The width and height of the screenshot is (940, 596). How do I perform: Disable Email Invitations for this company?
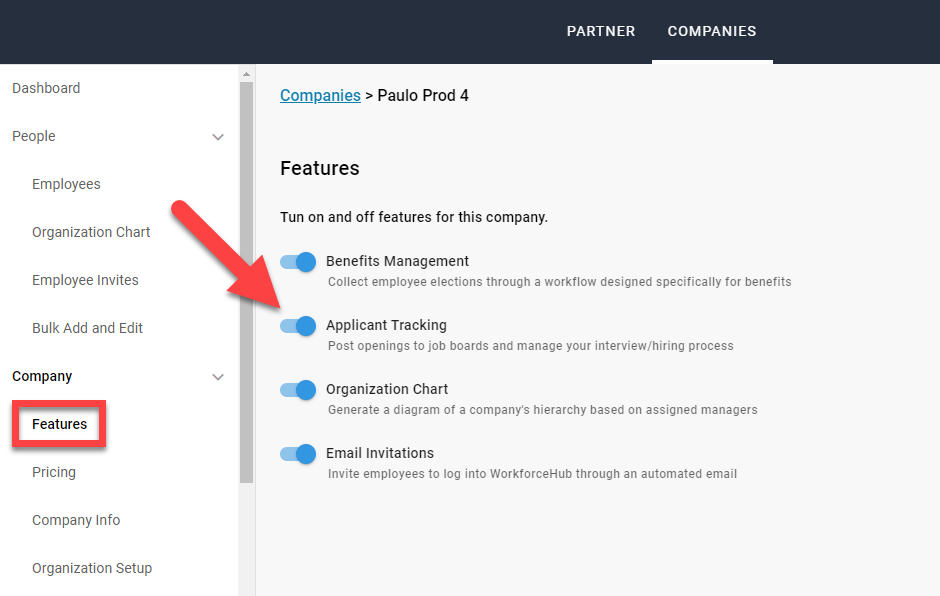pyautogui.click(x=297, y=454)
